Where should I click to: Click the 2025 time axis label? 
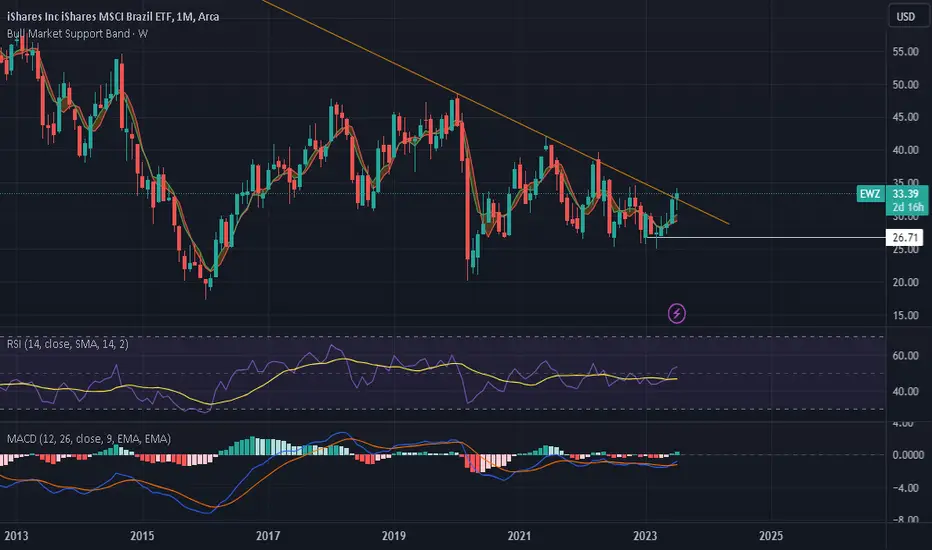click(x=771, y=536)
